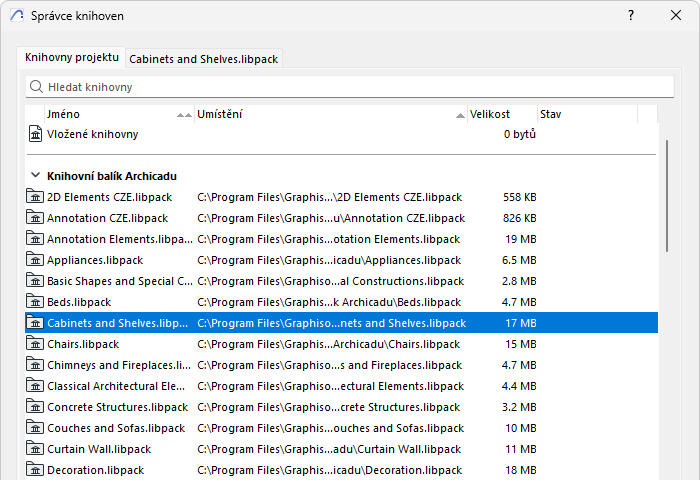Click the Stav column header
Viewport: 700px width, 480px height.
point(588,114)
